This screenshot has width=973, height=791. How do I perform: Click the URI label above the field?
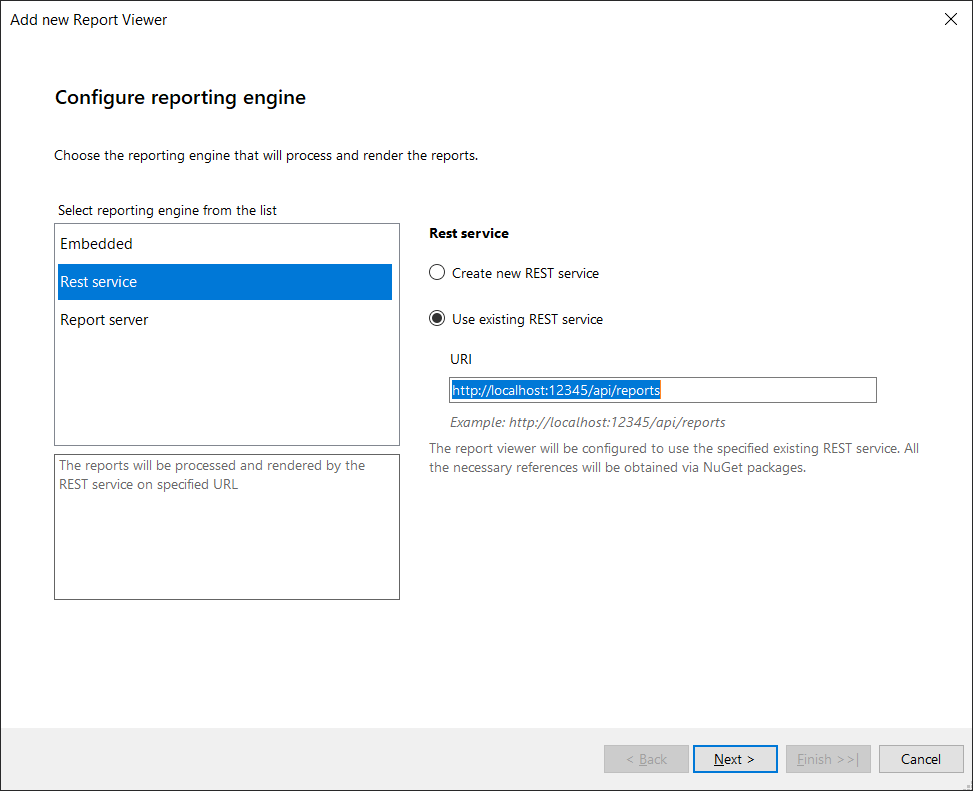pos(460,359)
